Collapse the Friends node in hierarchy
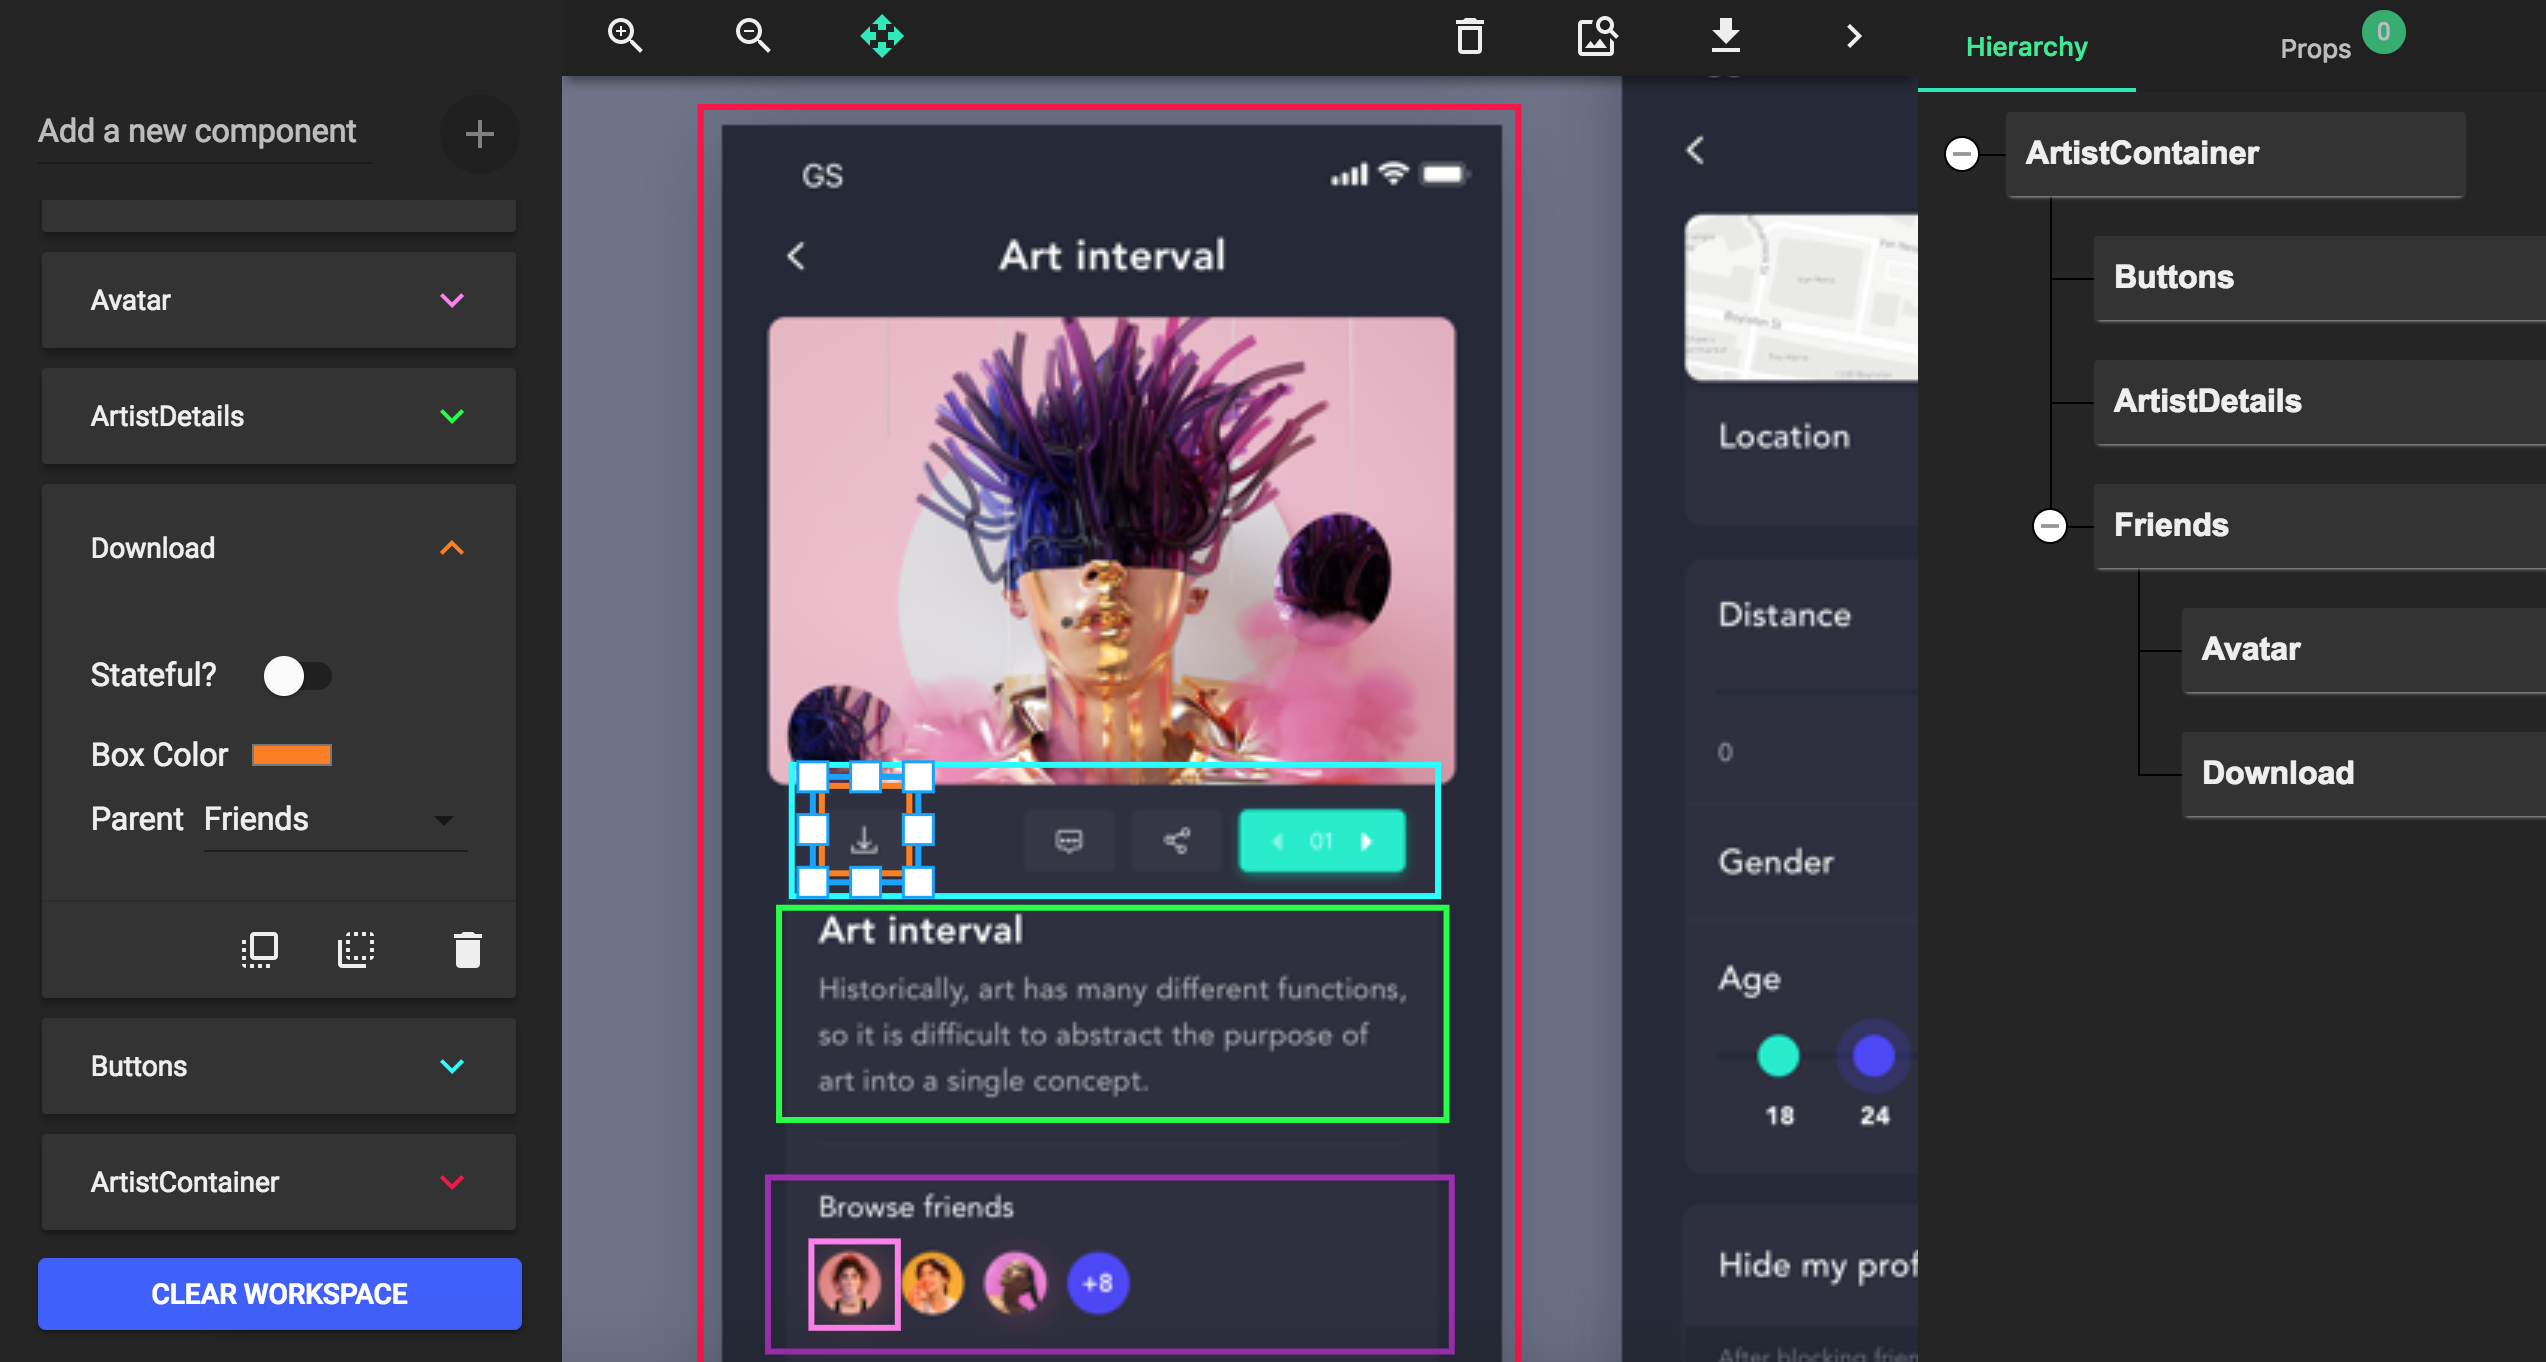Viewport: 2546px width, 1362px height. tap(2049, 526)
